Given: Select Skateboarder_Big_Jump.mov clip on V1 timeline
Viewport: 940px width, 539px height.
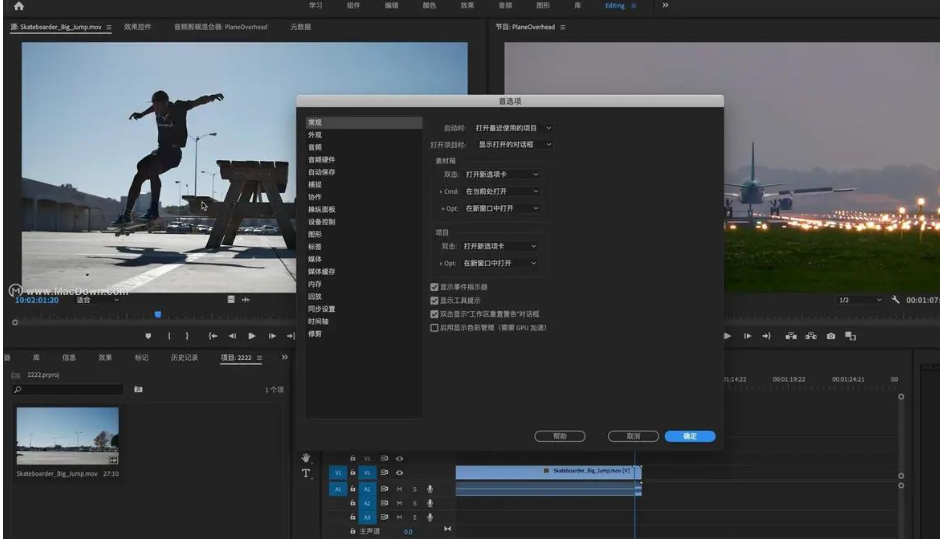Looking at the screenshot, I should tap(548, 472).
